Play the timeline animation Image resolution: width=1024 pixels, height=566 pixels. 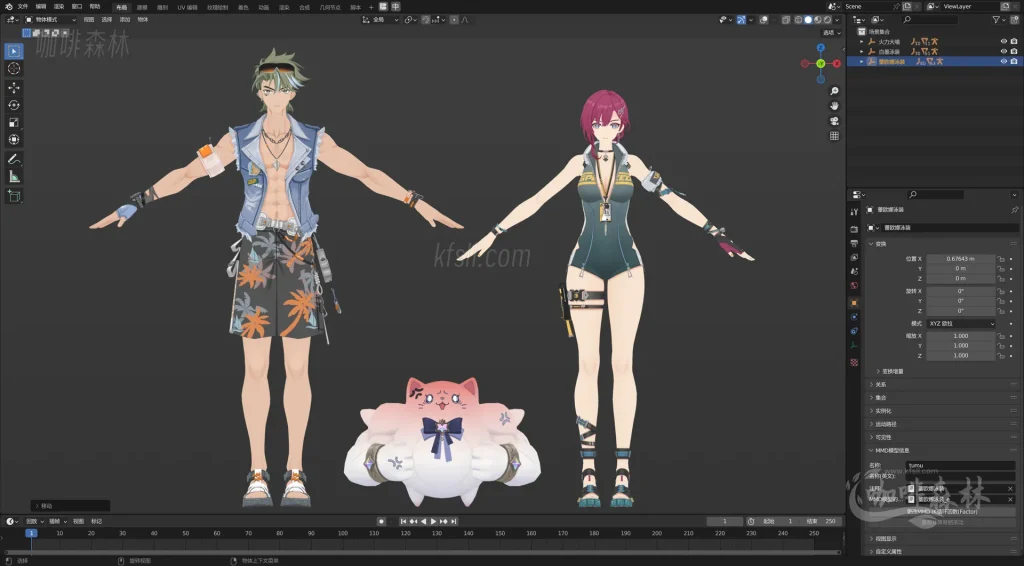[x=433, y=521]
